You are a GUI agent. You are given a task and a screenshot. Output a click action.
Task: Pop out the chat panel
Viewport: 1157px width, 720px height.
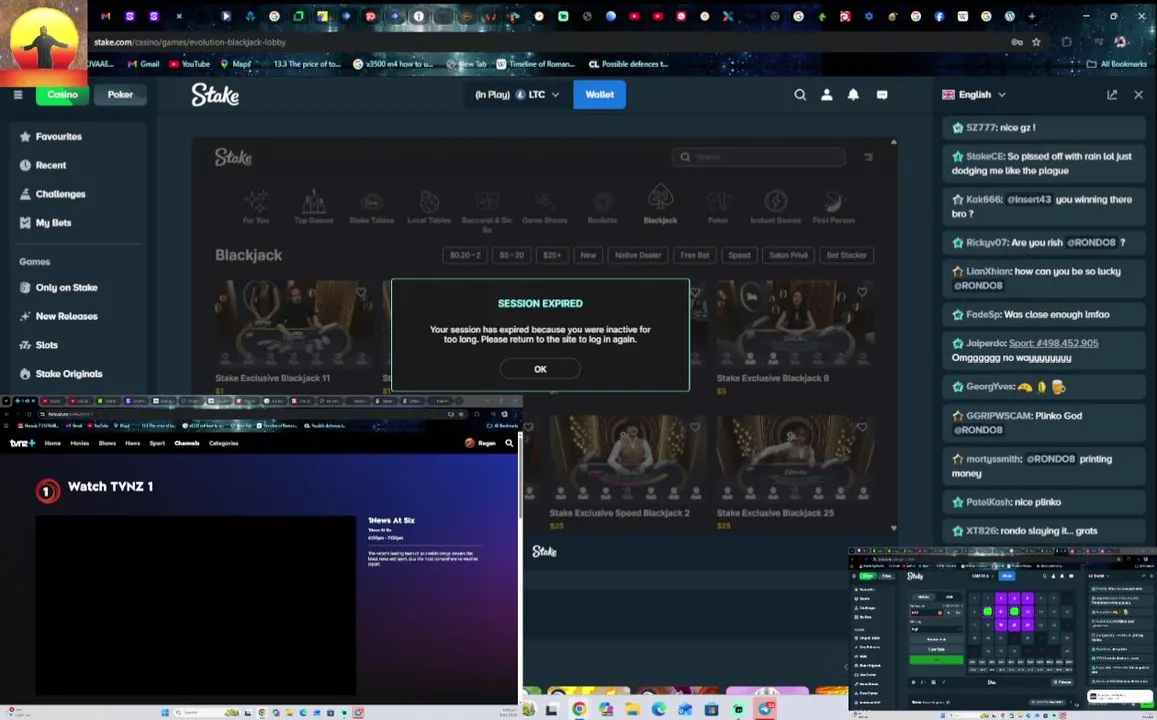[1112, 94]
